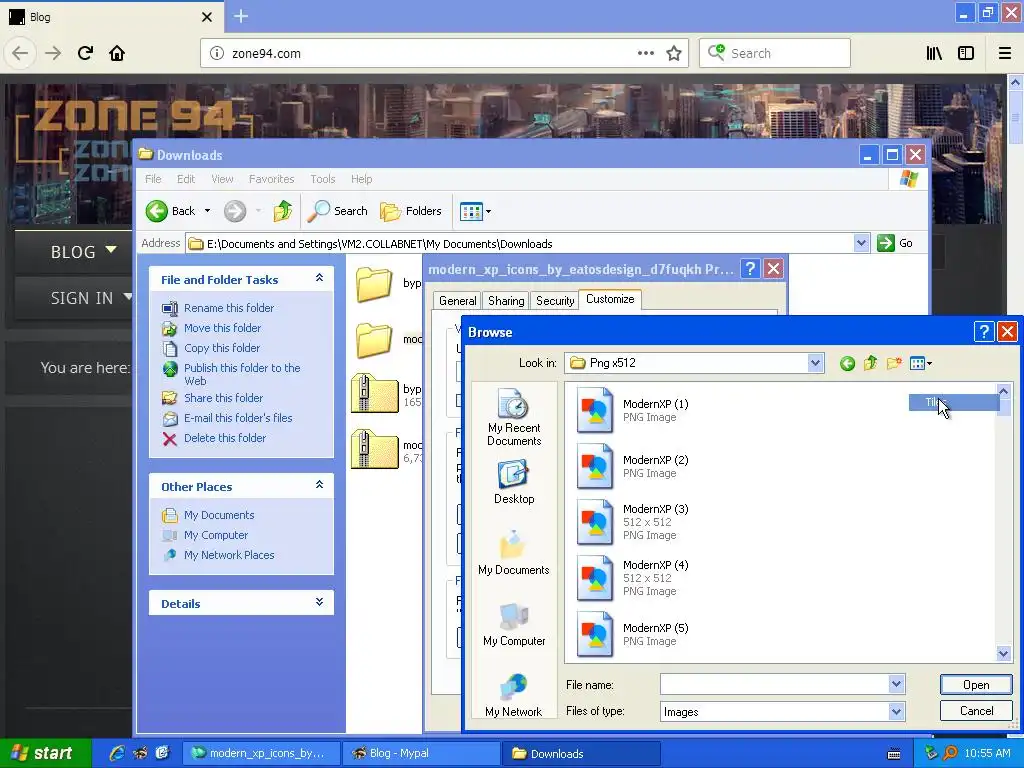This screenshot has width=1024, height=768.
Task: Switch to the General tab
Action: click(457, 300)
